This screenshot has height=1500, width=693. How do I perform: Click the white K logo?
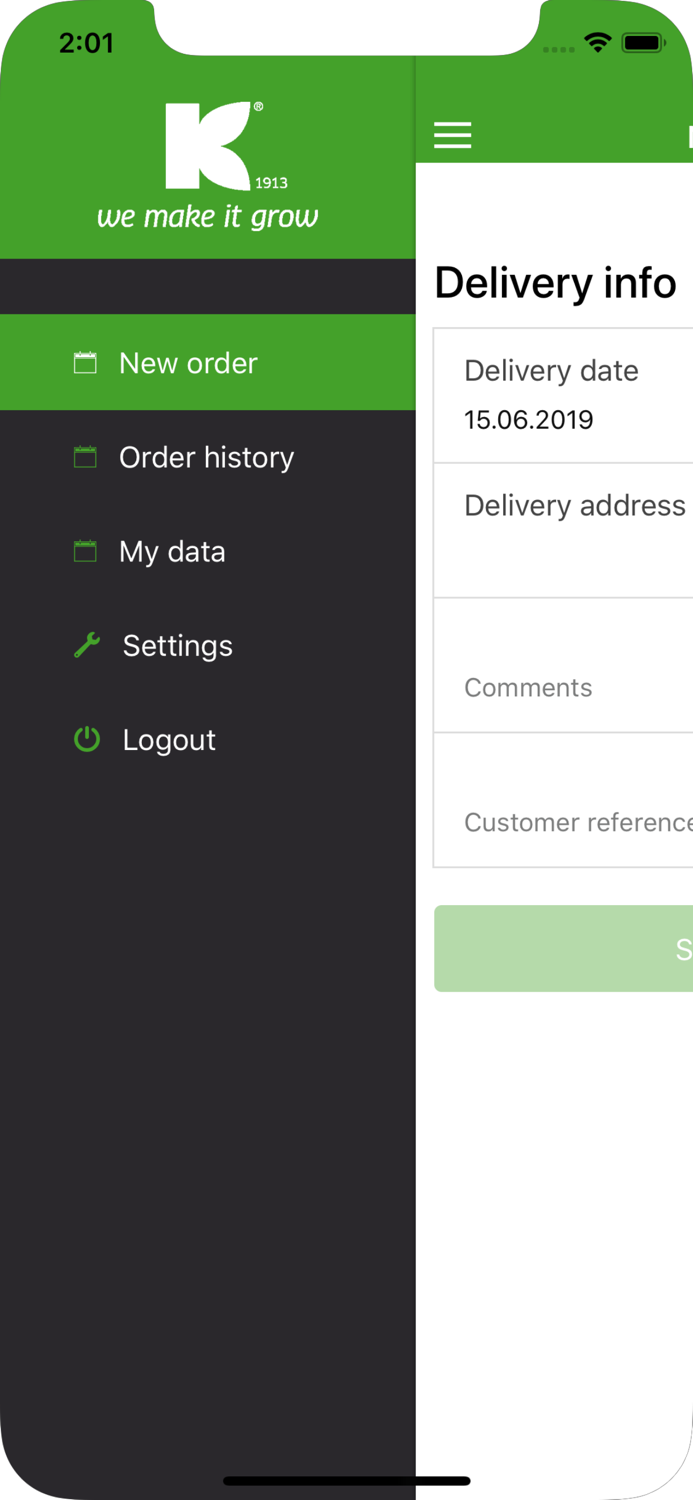208,146
